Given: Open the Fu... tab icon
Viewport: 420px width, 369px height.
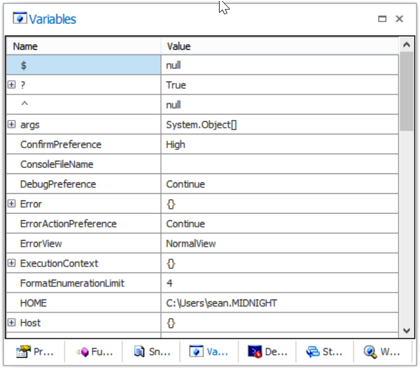Looking at the screenshot, I should tap(83, 352).
